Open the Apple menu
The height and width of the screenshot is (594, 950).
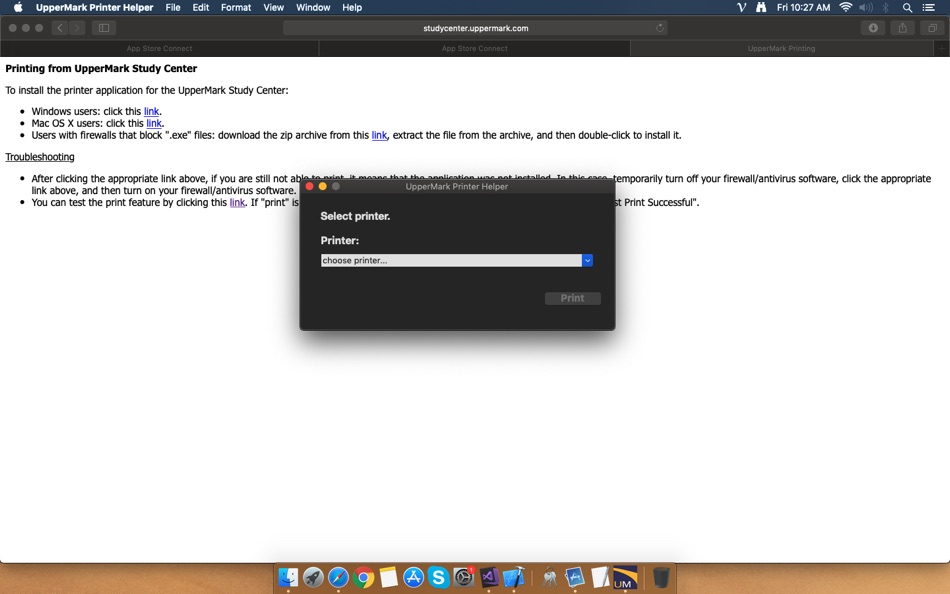click(x=18, y=7)
